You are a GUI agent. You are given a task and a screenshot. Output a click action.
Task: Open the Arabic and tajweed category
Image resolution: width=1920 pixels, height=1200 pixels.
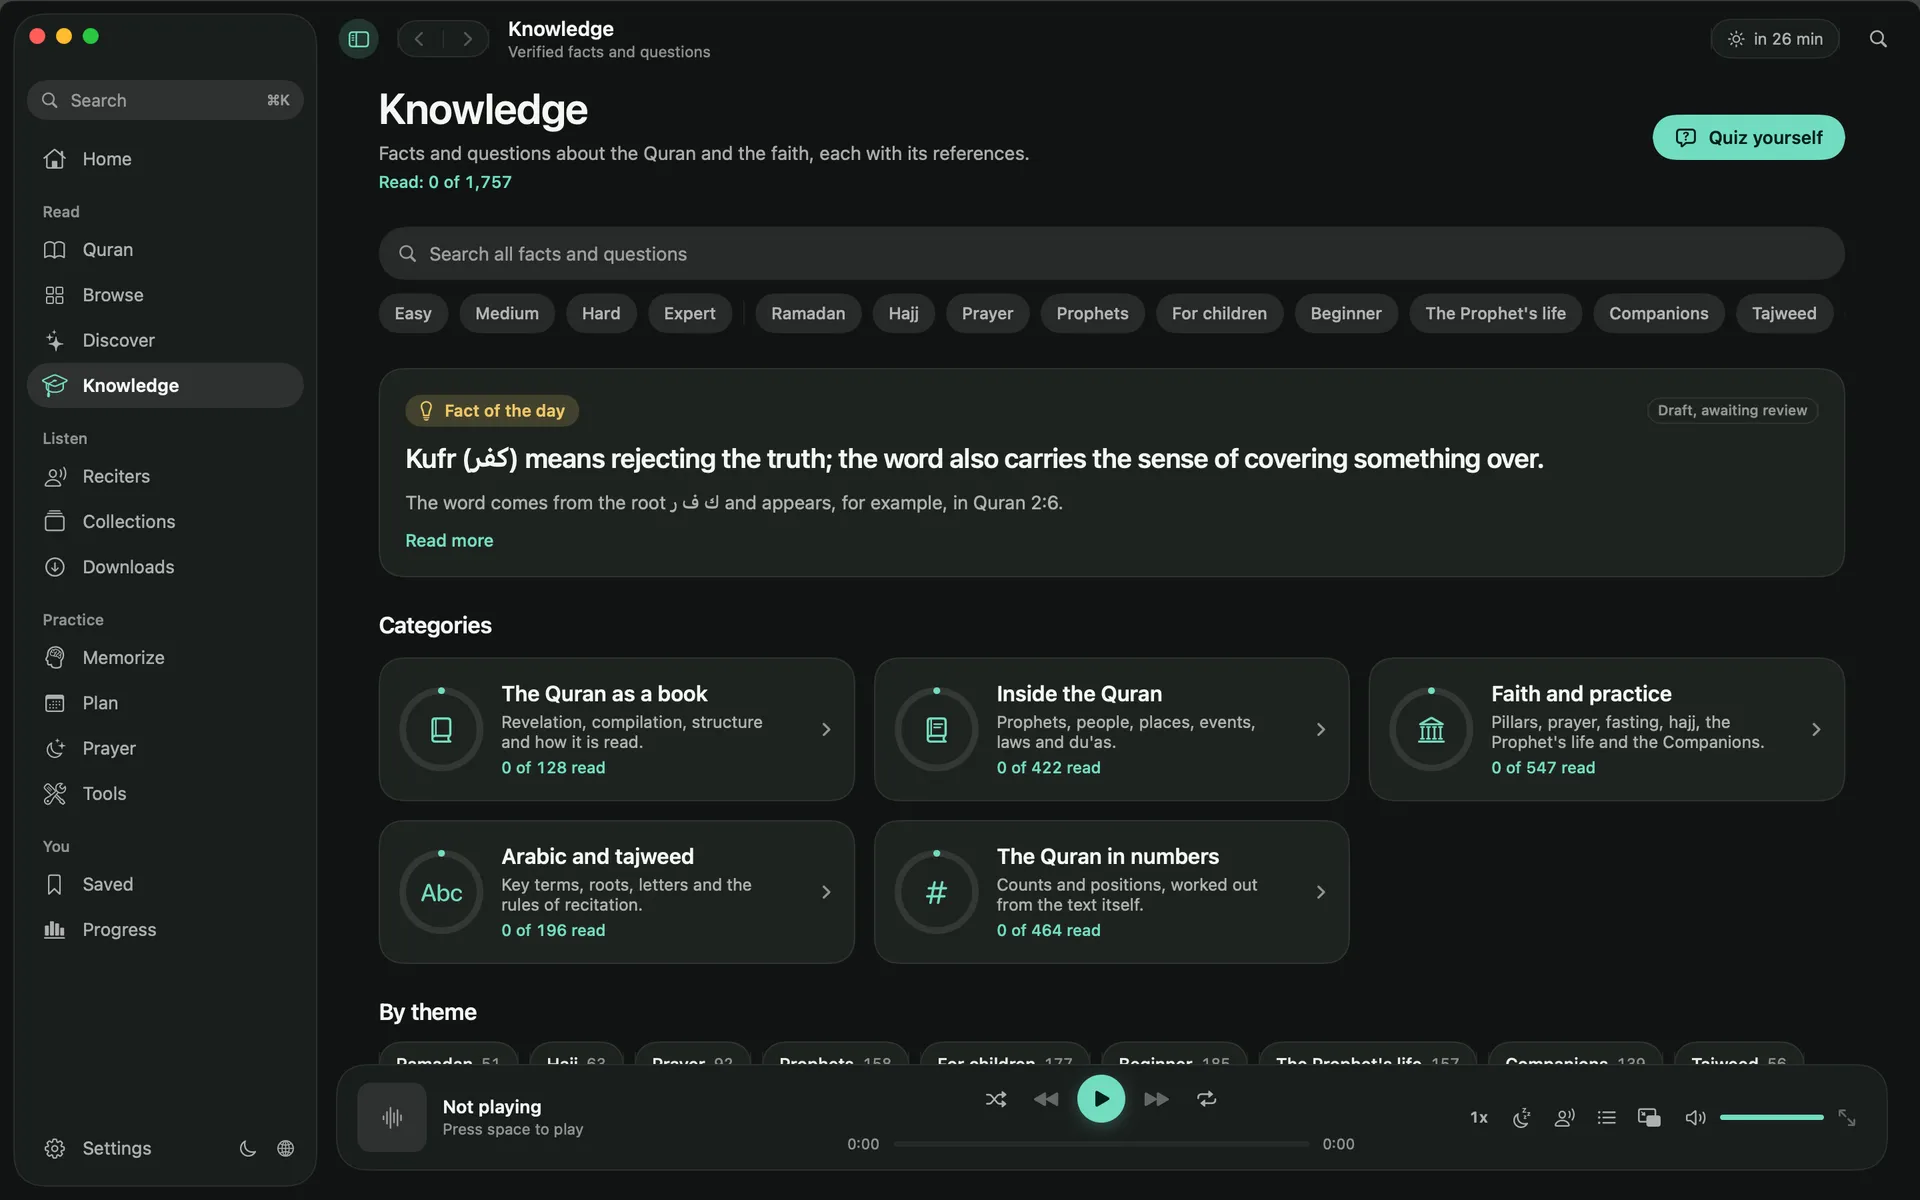pos(617,892)
